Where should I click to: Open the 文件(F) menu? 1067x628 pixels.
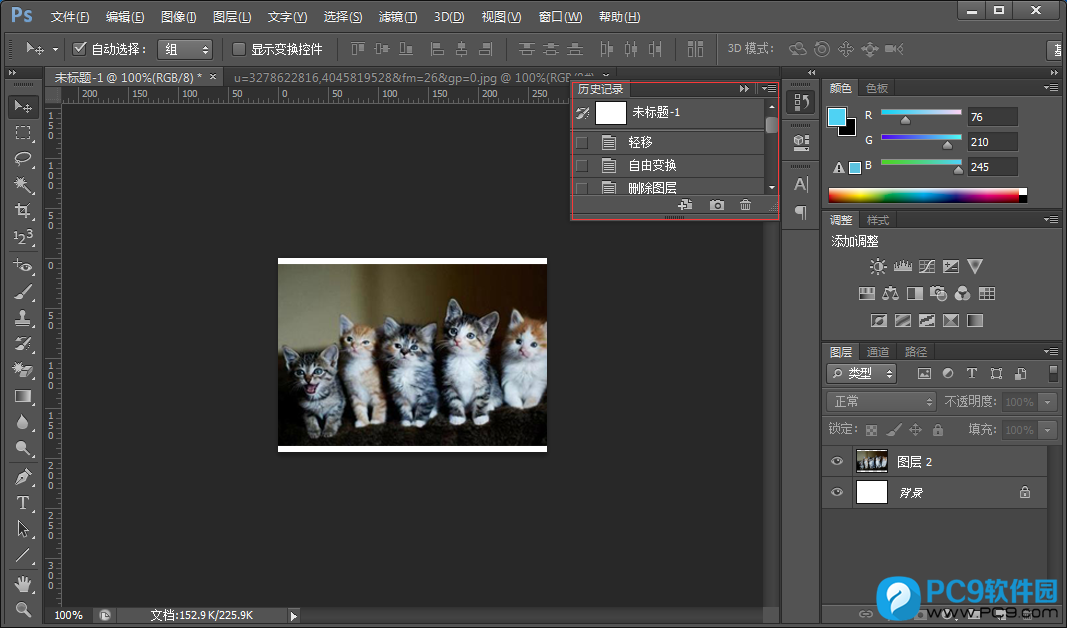(x=70, y=17)
